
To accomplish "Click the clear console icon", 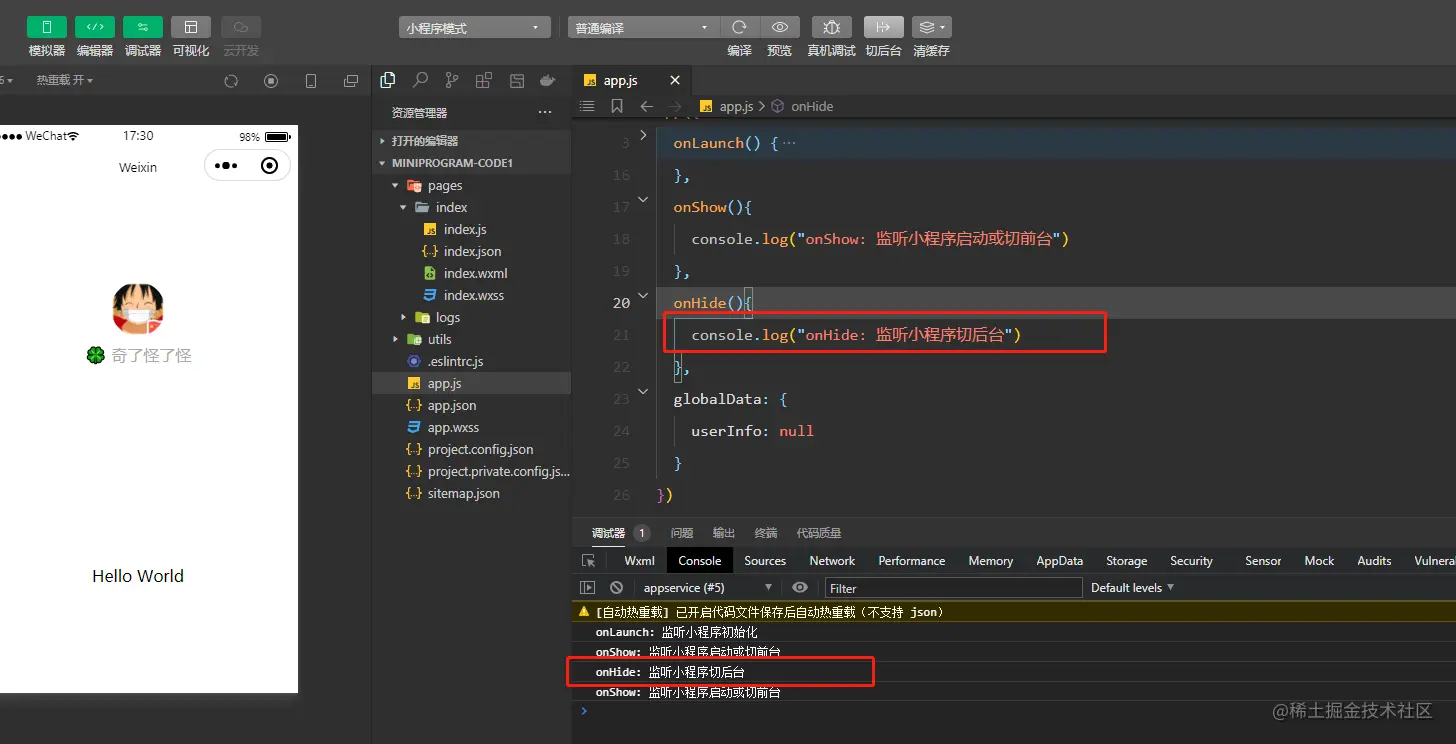I will pyautogui.click(x=617, y=588).
